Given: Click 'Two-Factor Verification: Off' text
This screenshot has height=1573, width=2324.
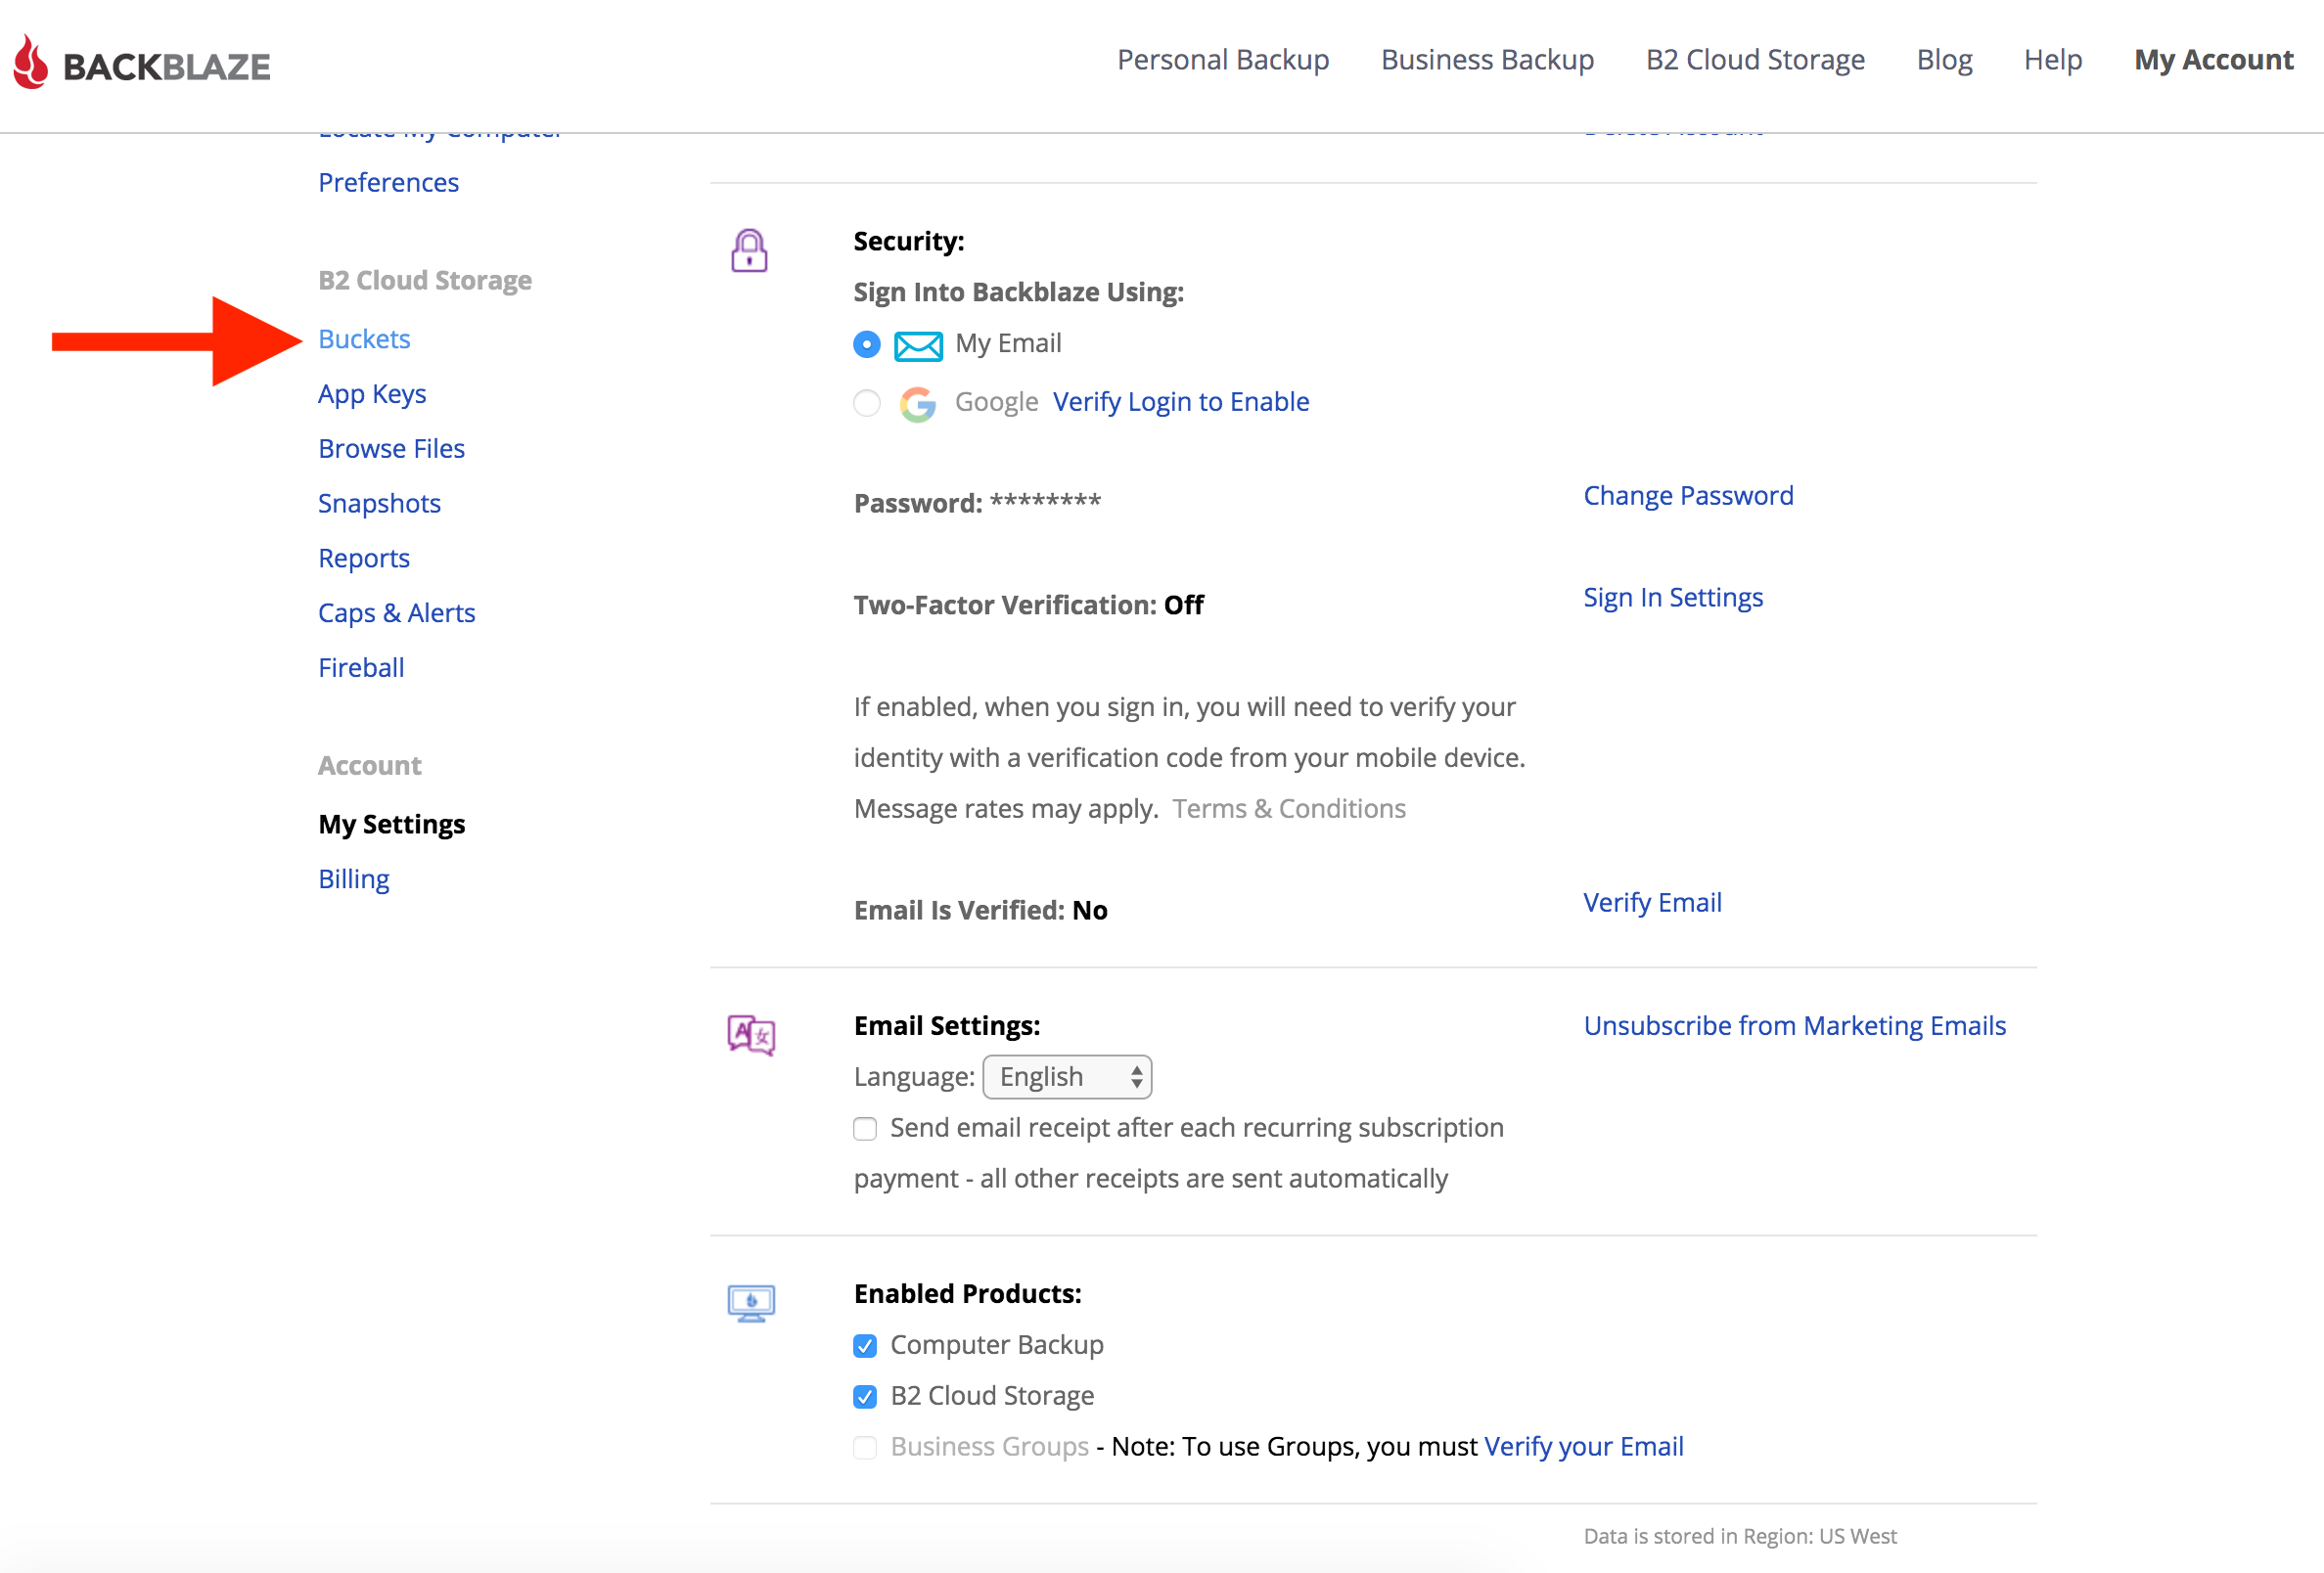Looking at the screenshot, I should [1028, 605].
